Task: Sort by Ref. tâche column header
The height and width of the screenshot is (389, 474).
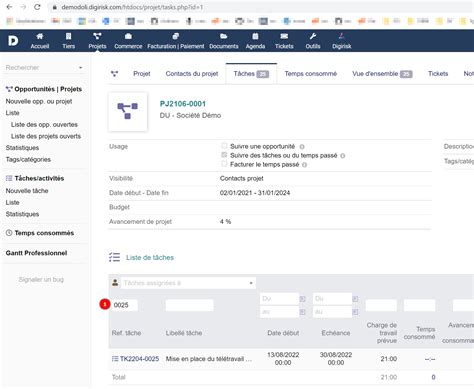Action: point(126,333)
